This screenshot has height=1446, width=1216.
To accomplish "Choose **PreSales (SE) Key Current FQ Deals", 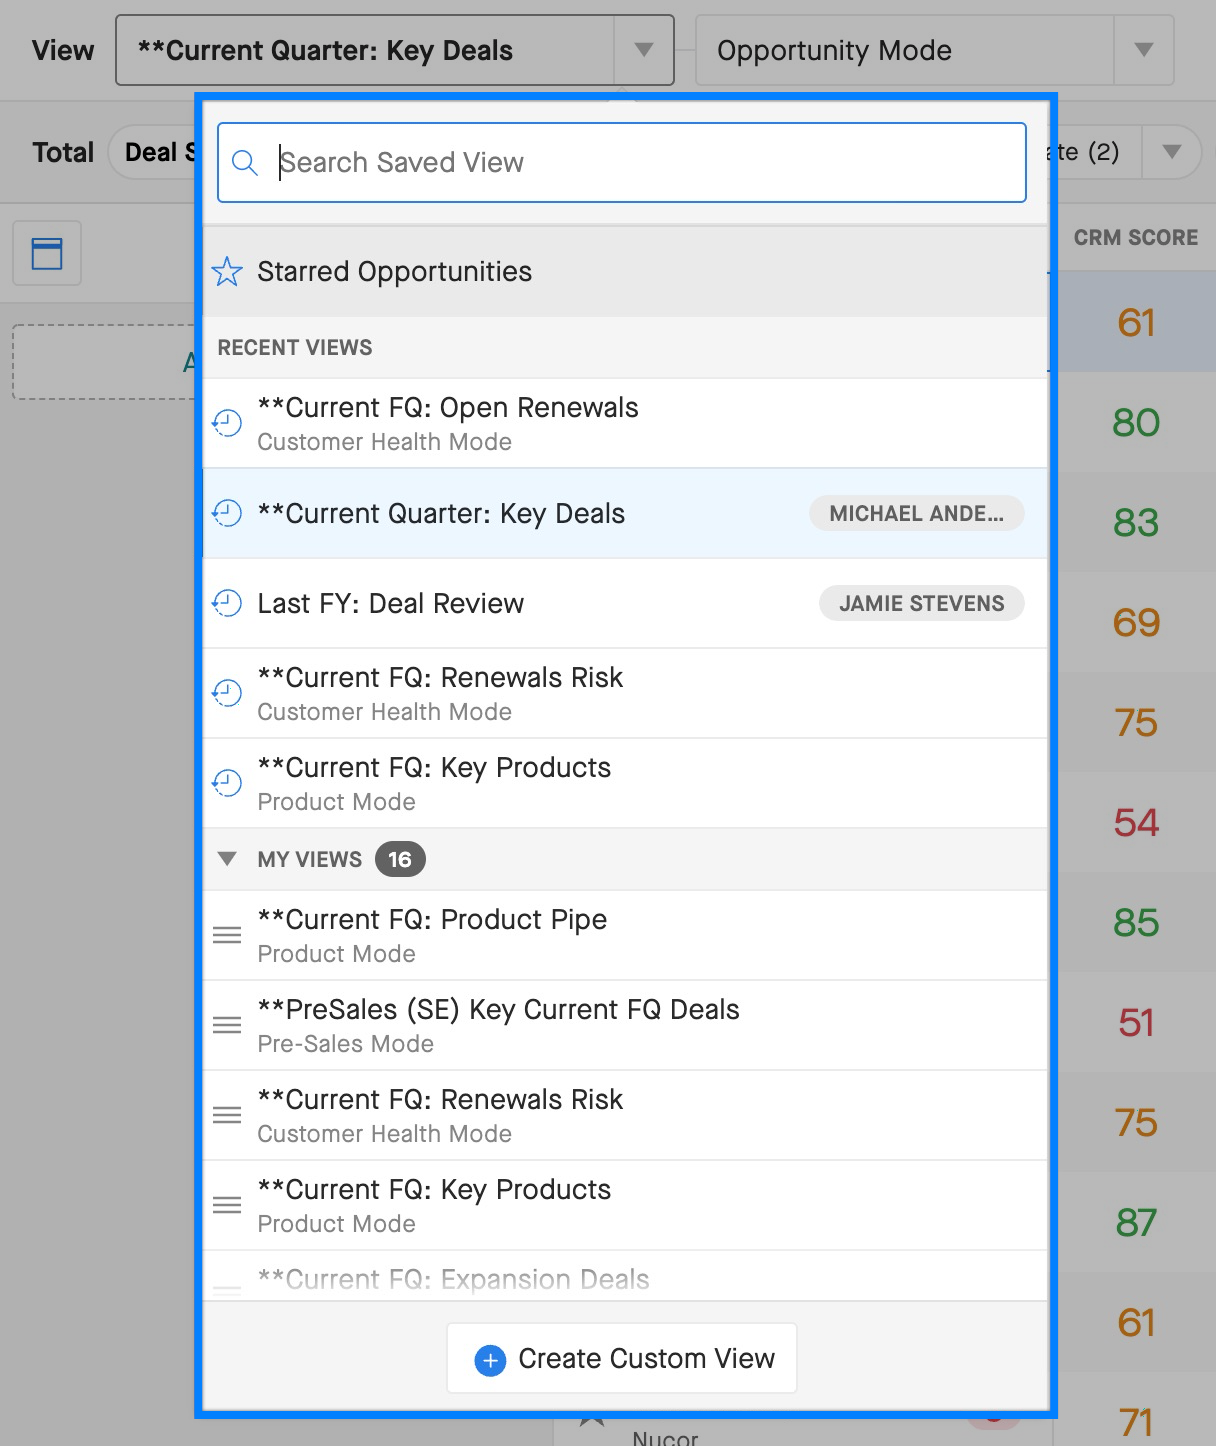I will 625,1025.
